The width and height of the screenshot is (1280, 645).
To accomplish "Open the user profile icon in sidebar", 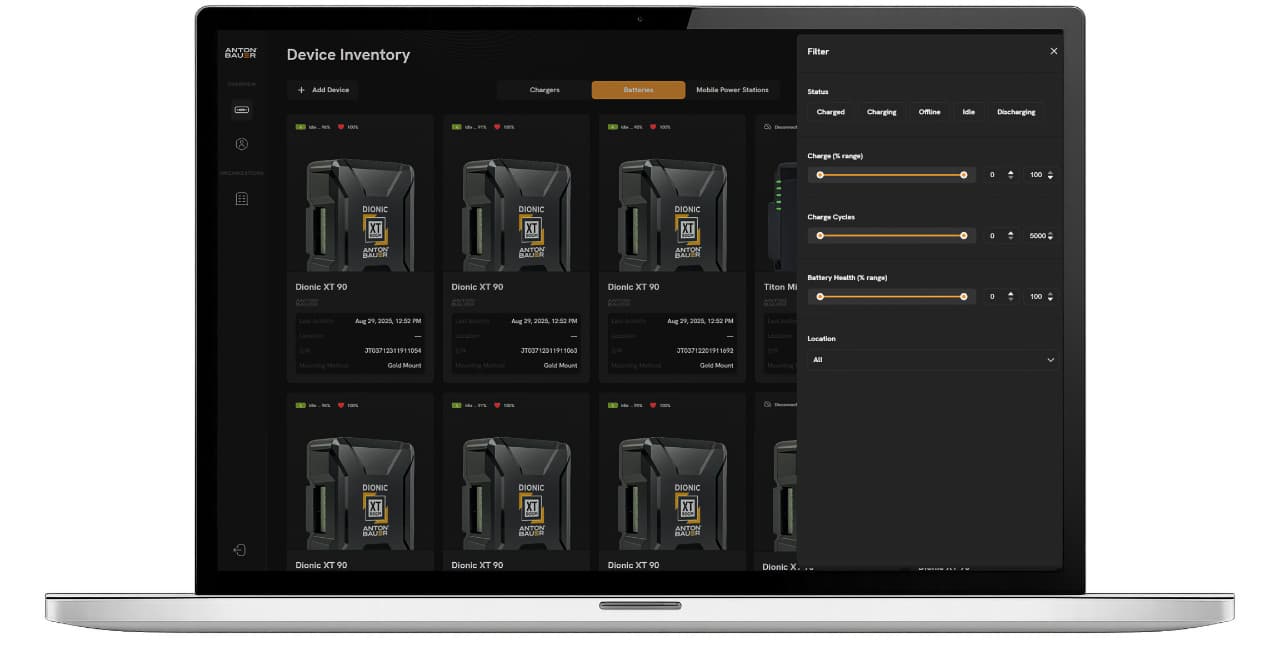I will pyautogui.click(x=241, y=144).
